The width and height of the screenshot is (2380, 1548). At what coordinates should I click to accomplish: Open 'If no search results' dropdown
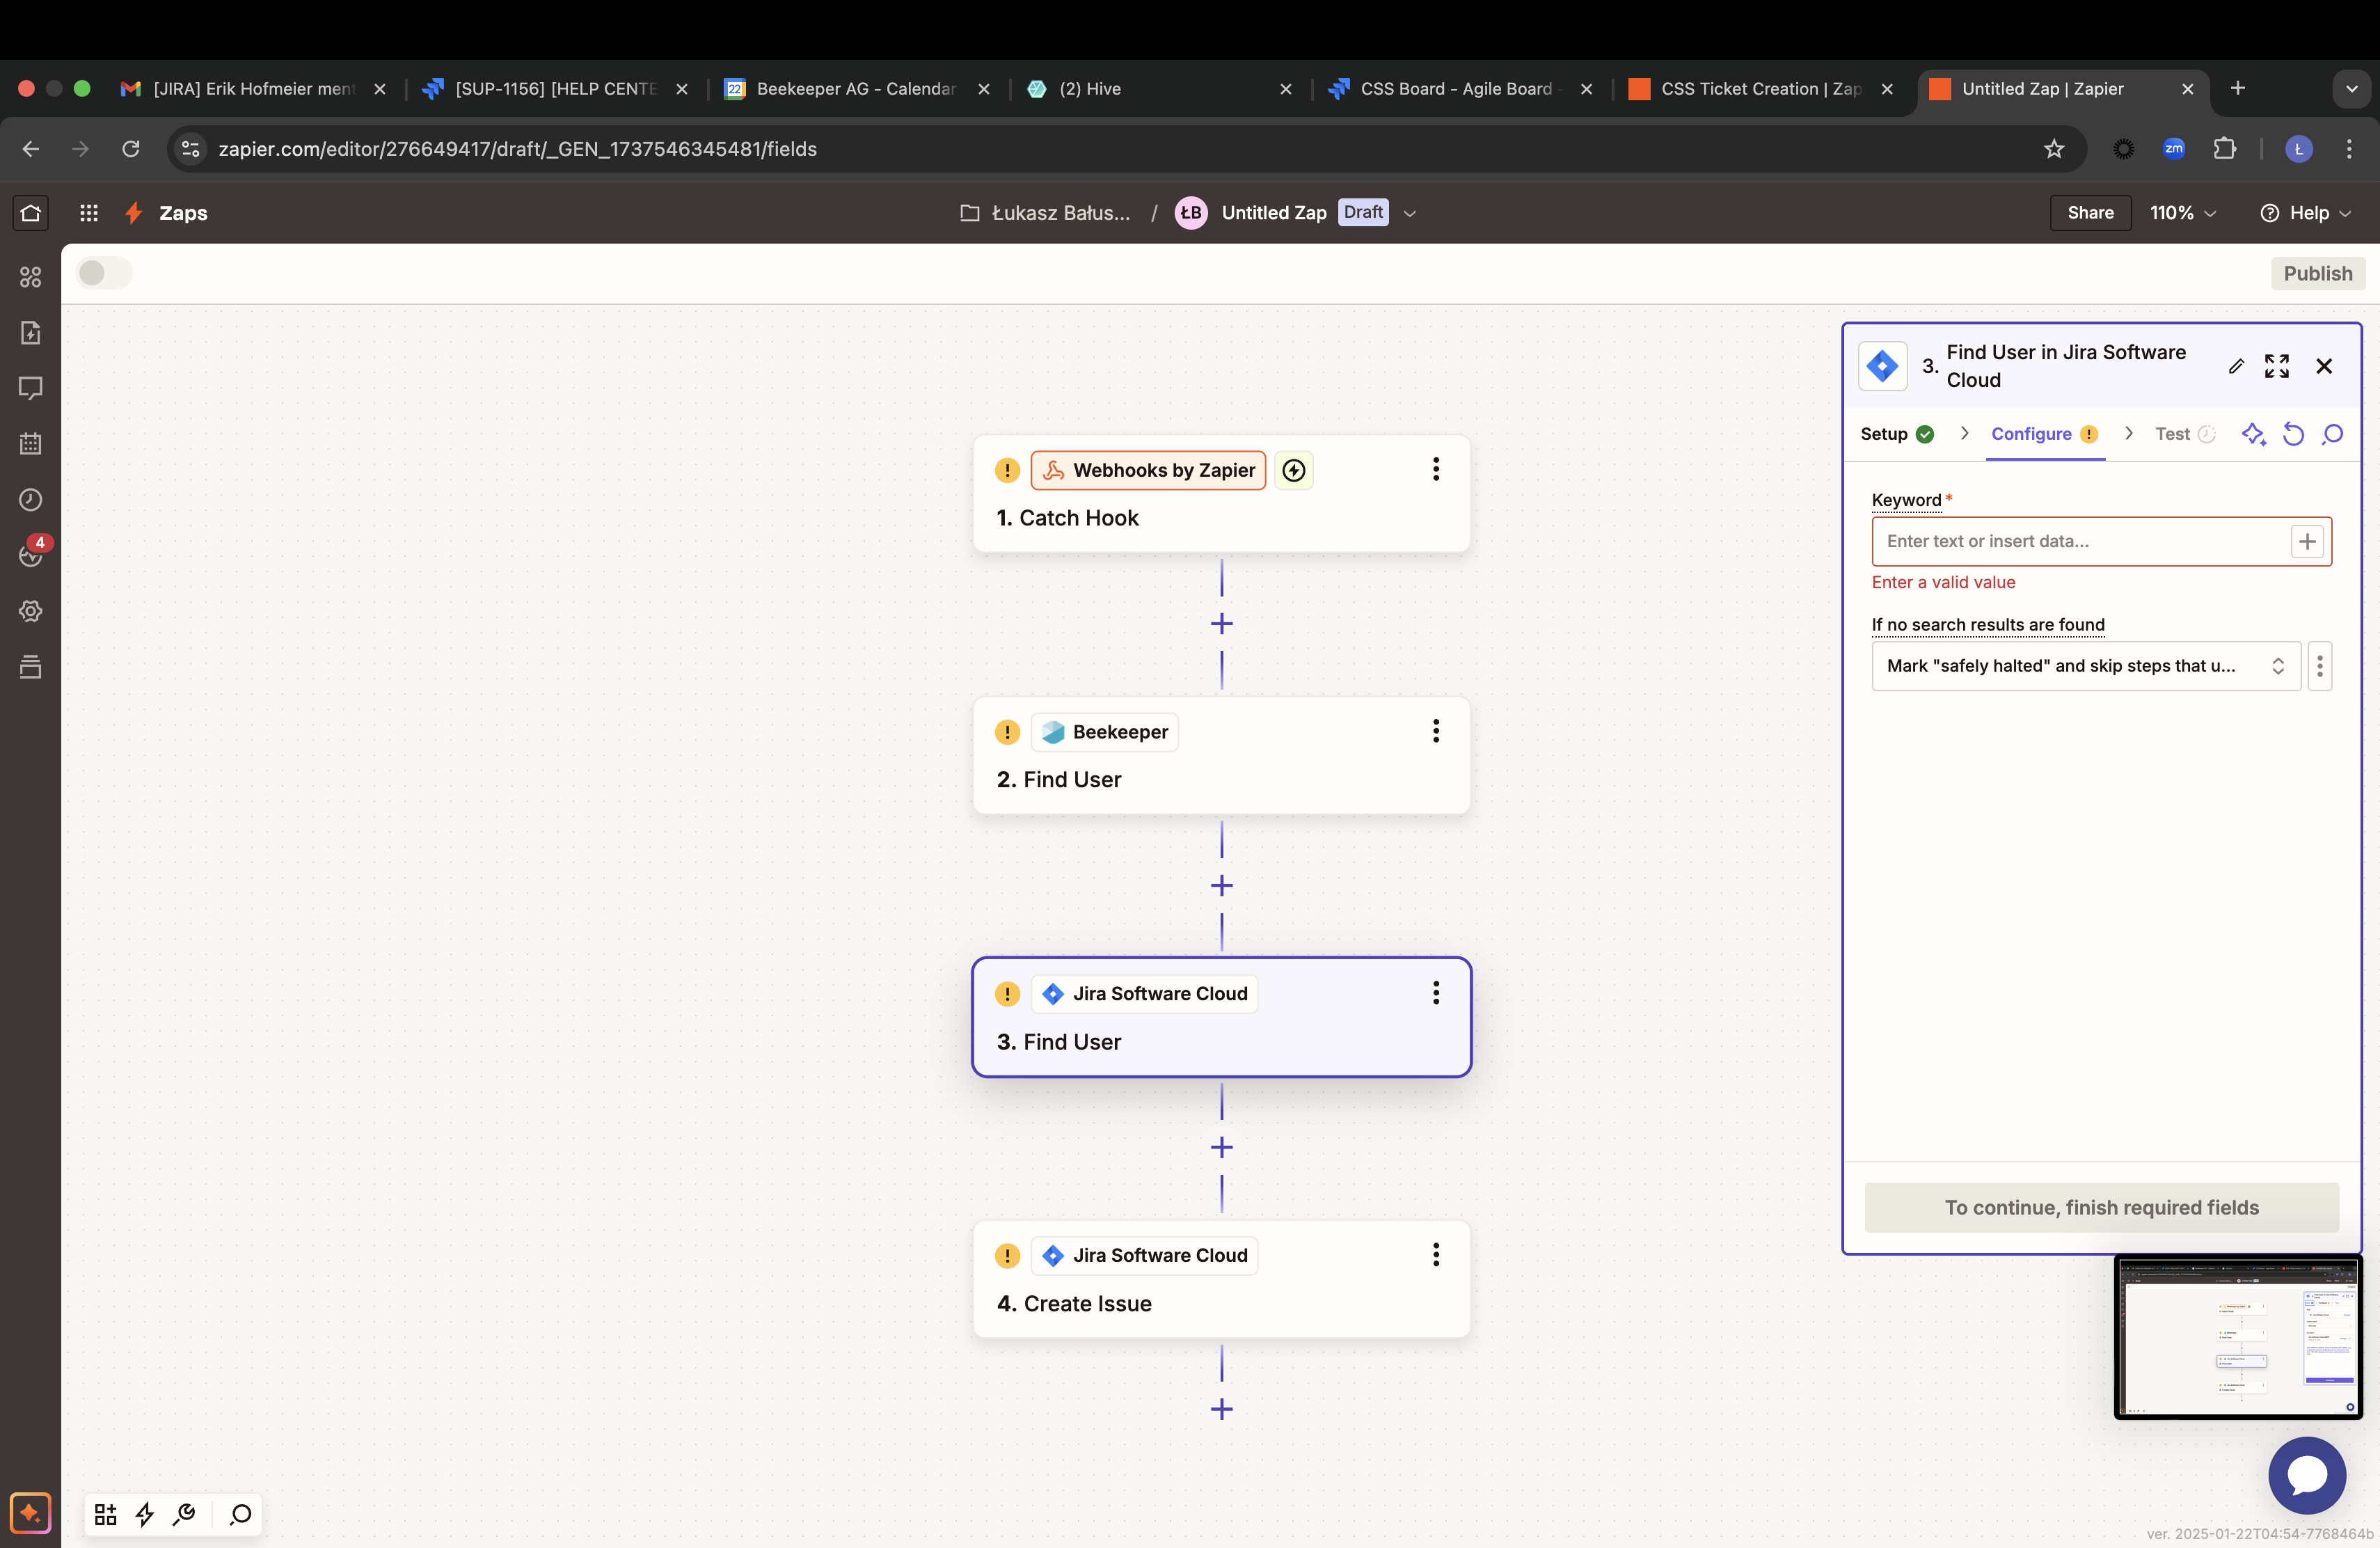click(2086, 666)
